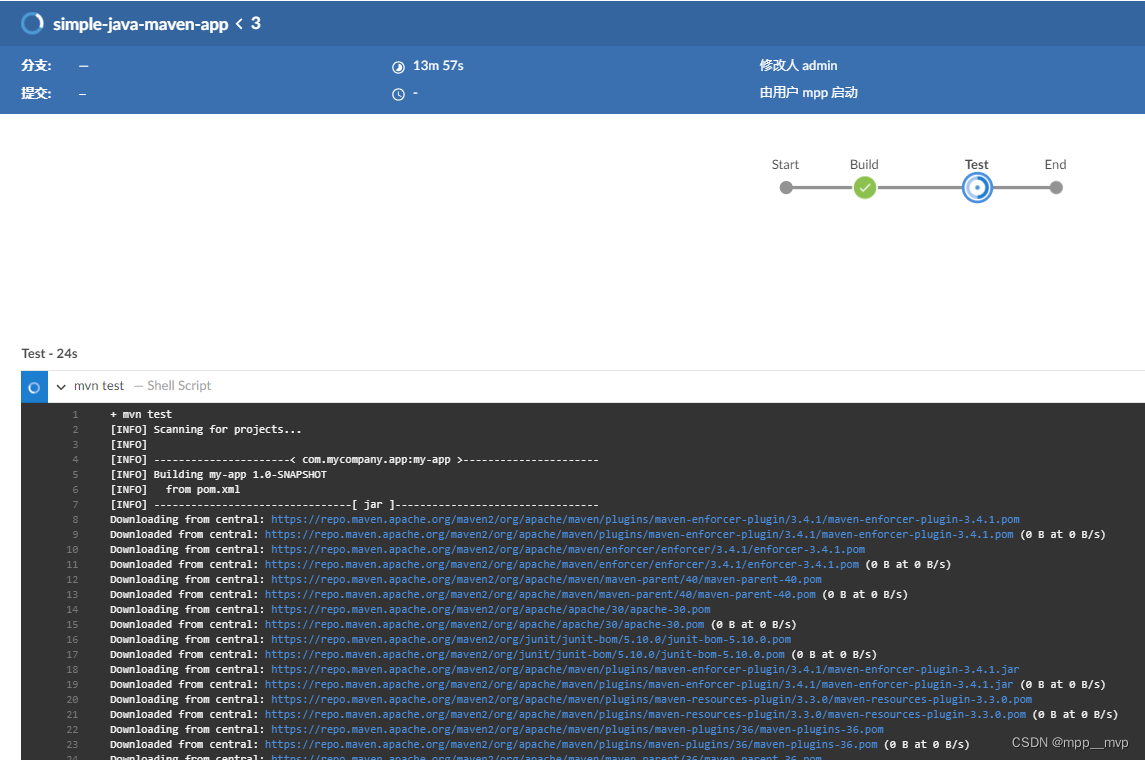
Task: Open maven-parent-40.pom link on line 12
Action: point(546,579)
